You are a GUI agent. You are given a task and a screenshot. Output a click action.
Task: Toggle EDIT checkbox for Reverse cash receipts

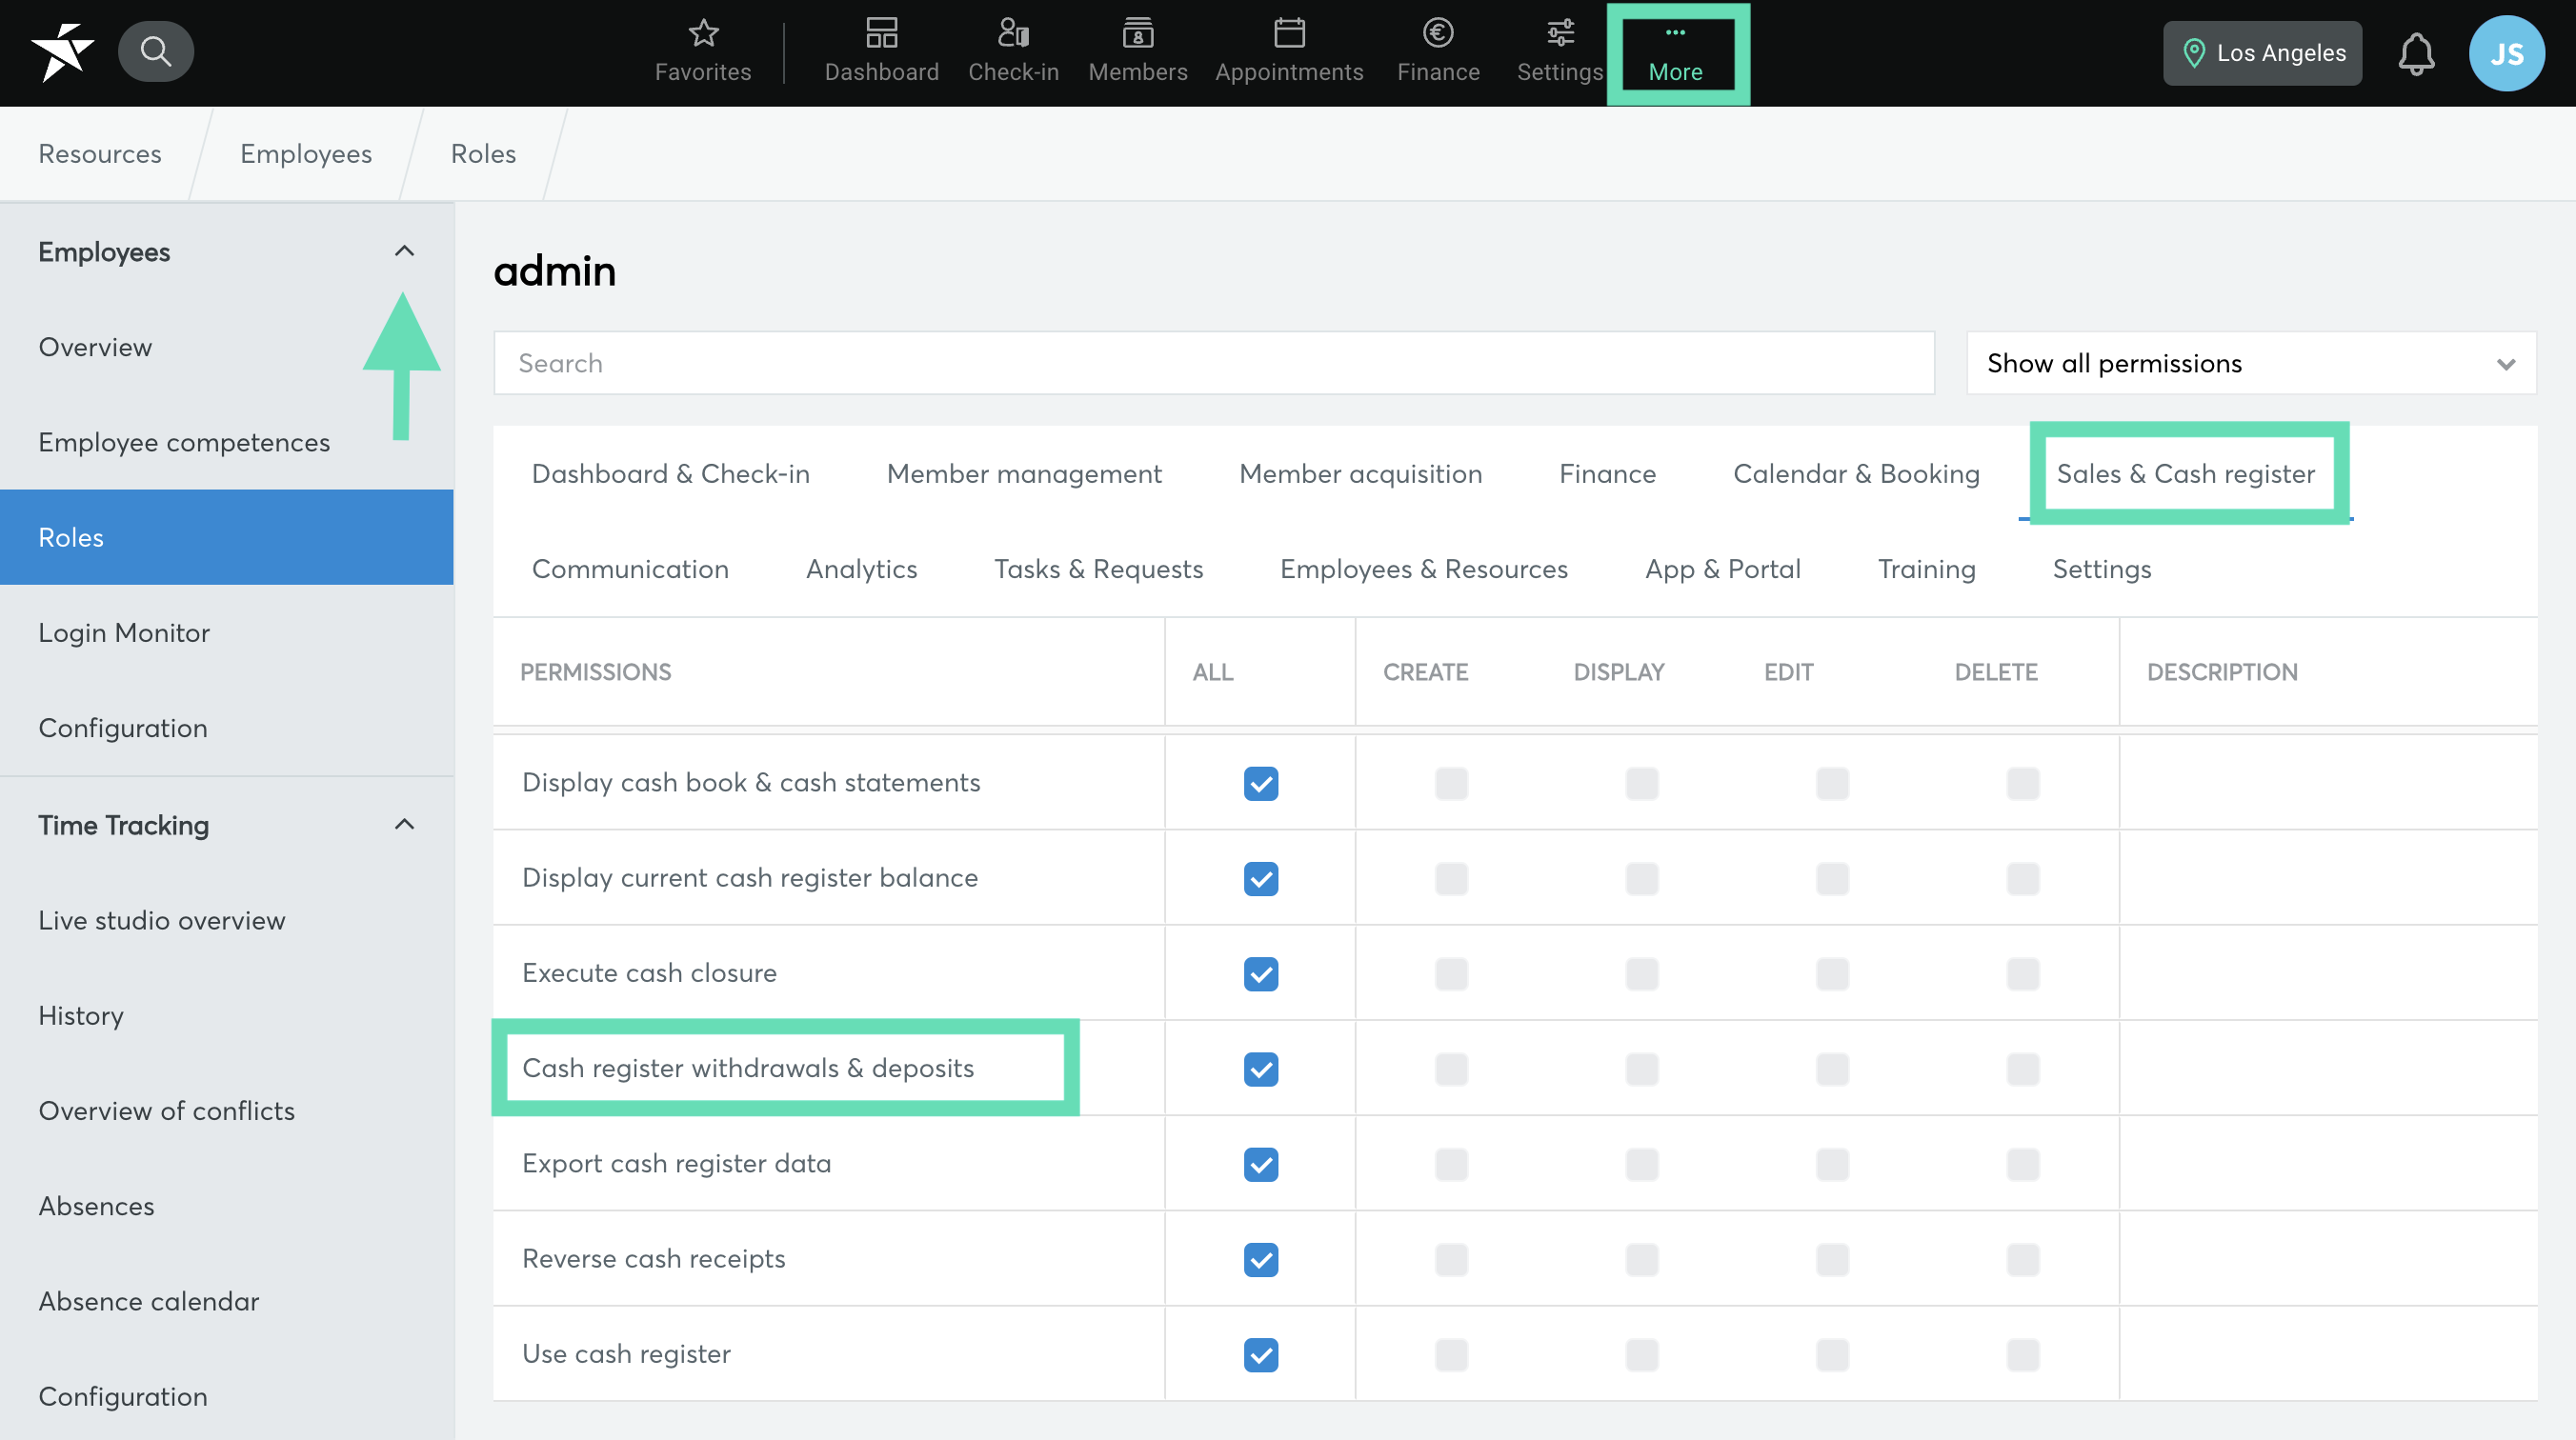[1832, 1259]
